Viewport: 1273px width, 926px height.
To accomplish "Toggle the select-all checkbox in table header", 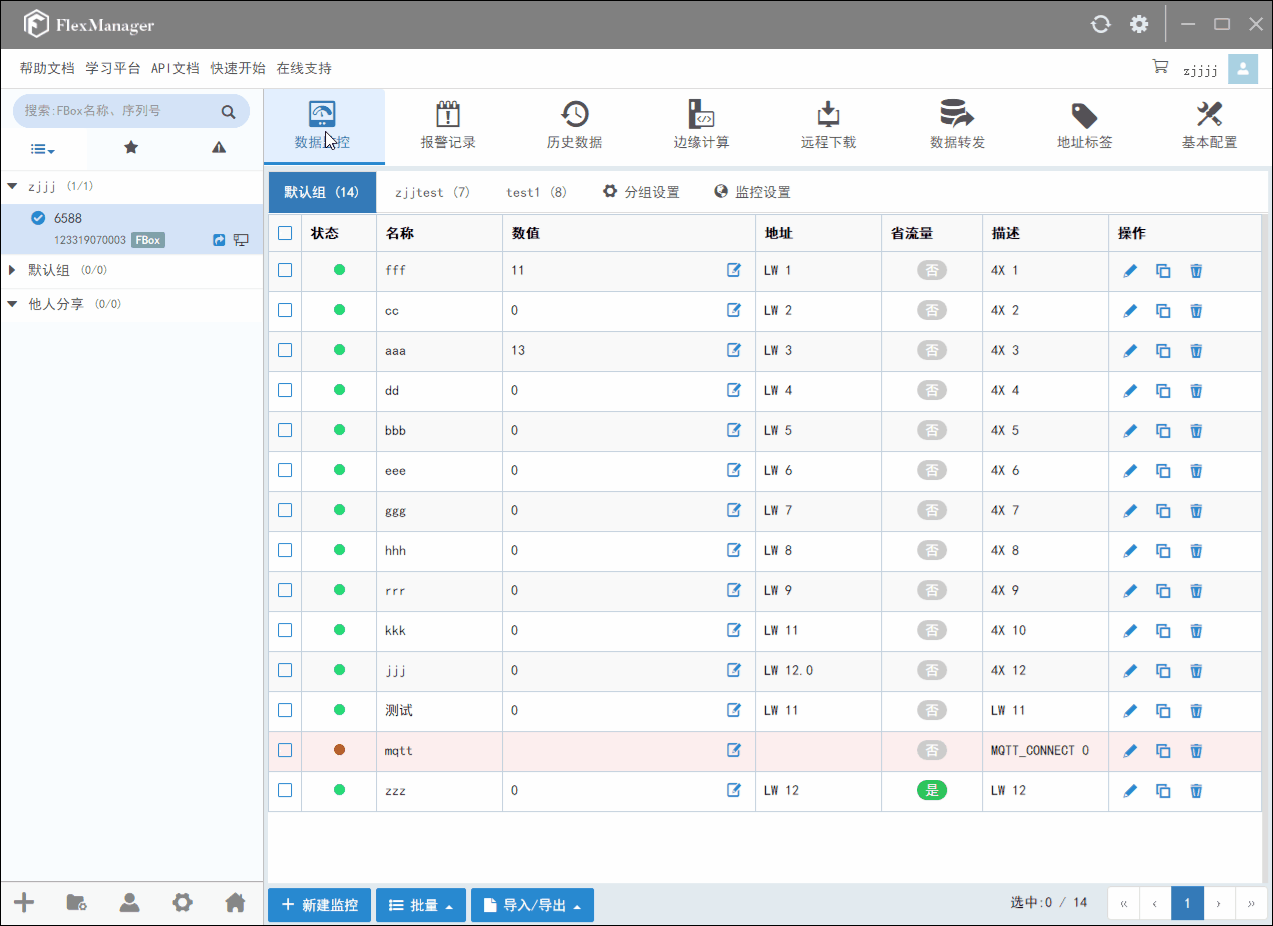I will click(285, 233).
